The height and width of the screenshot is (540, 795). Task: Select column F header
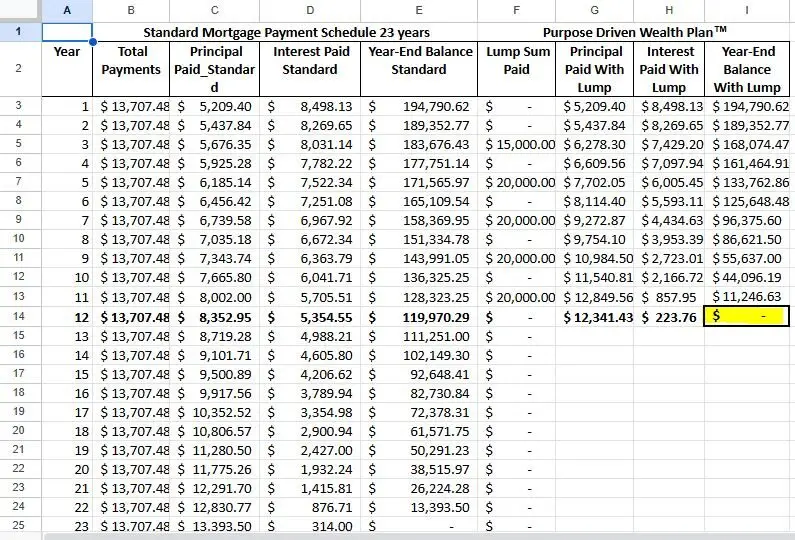click(x=516, y=10)
